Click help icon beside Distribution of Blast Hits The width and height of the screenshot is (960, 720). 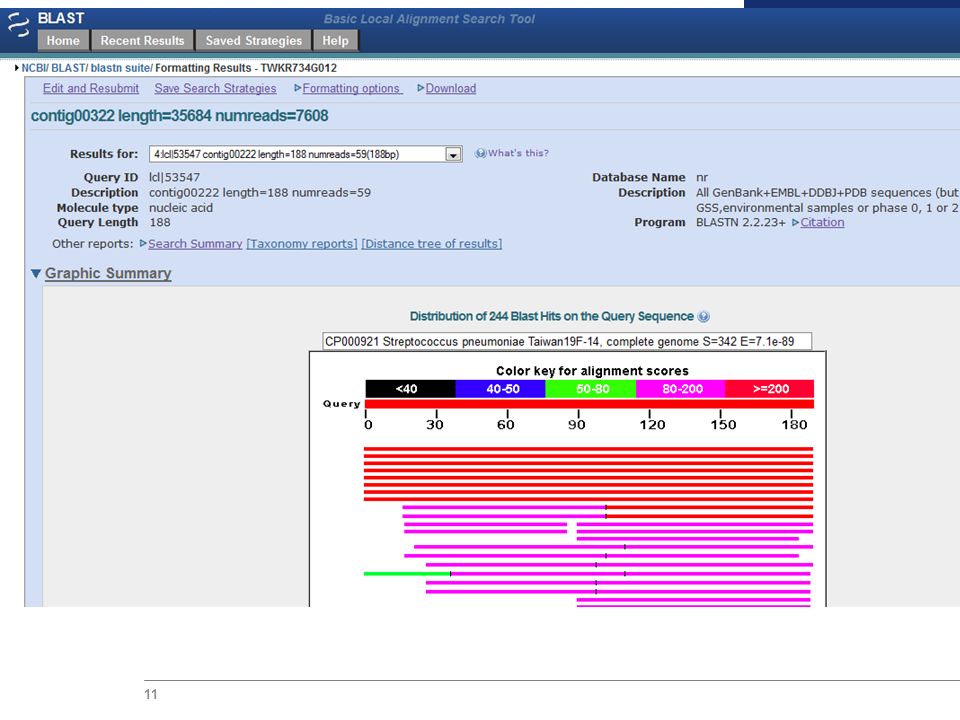click(703, 317)
